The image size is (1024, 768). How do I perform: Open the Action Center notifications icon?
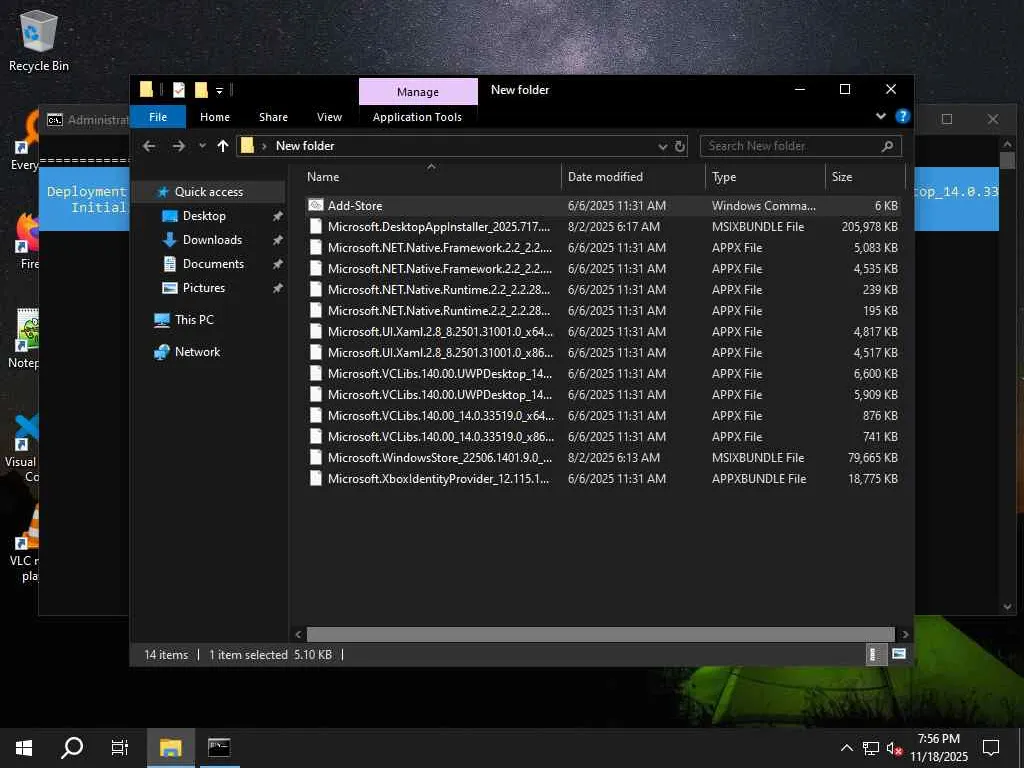click(991, 748)
